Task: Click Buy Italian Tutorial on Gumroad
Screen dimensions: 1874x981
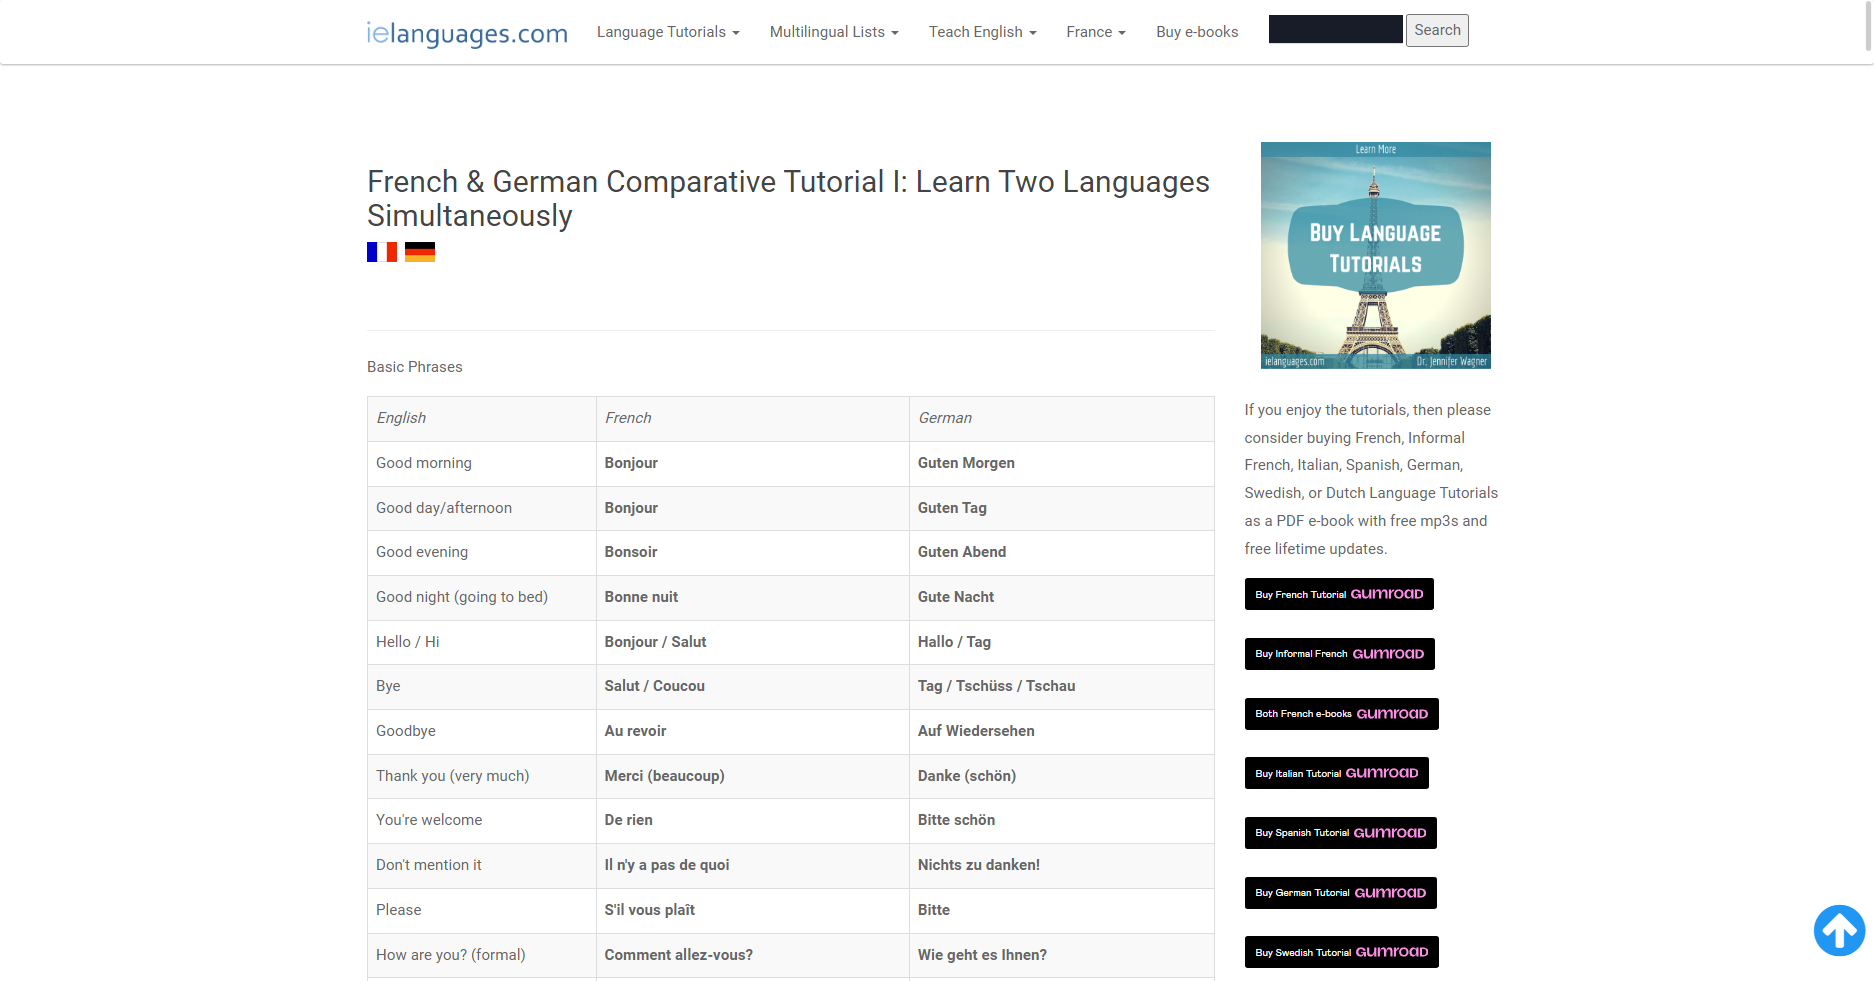Action: (1336, 772)
